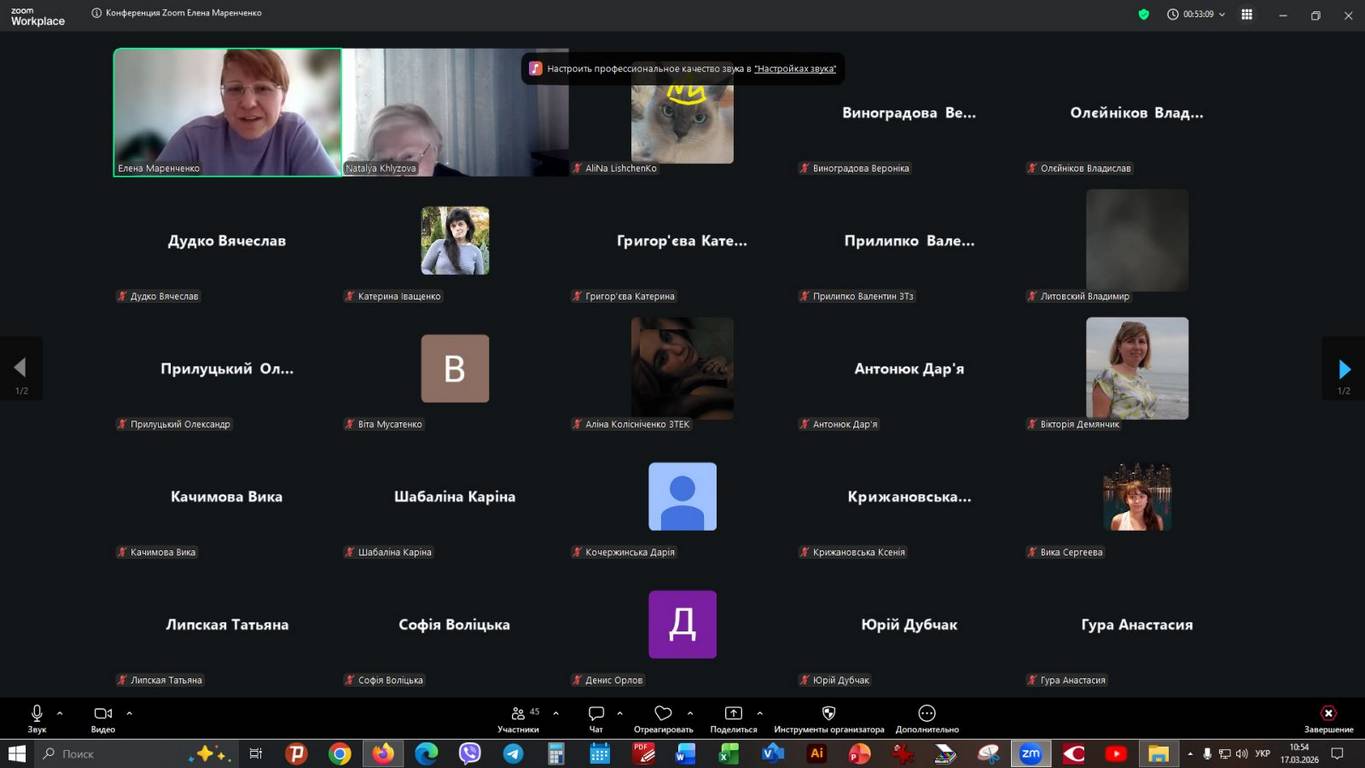Expand audio options arrow next to microphone
This screenshot has width=1365, height=768.
(60, 713)
